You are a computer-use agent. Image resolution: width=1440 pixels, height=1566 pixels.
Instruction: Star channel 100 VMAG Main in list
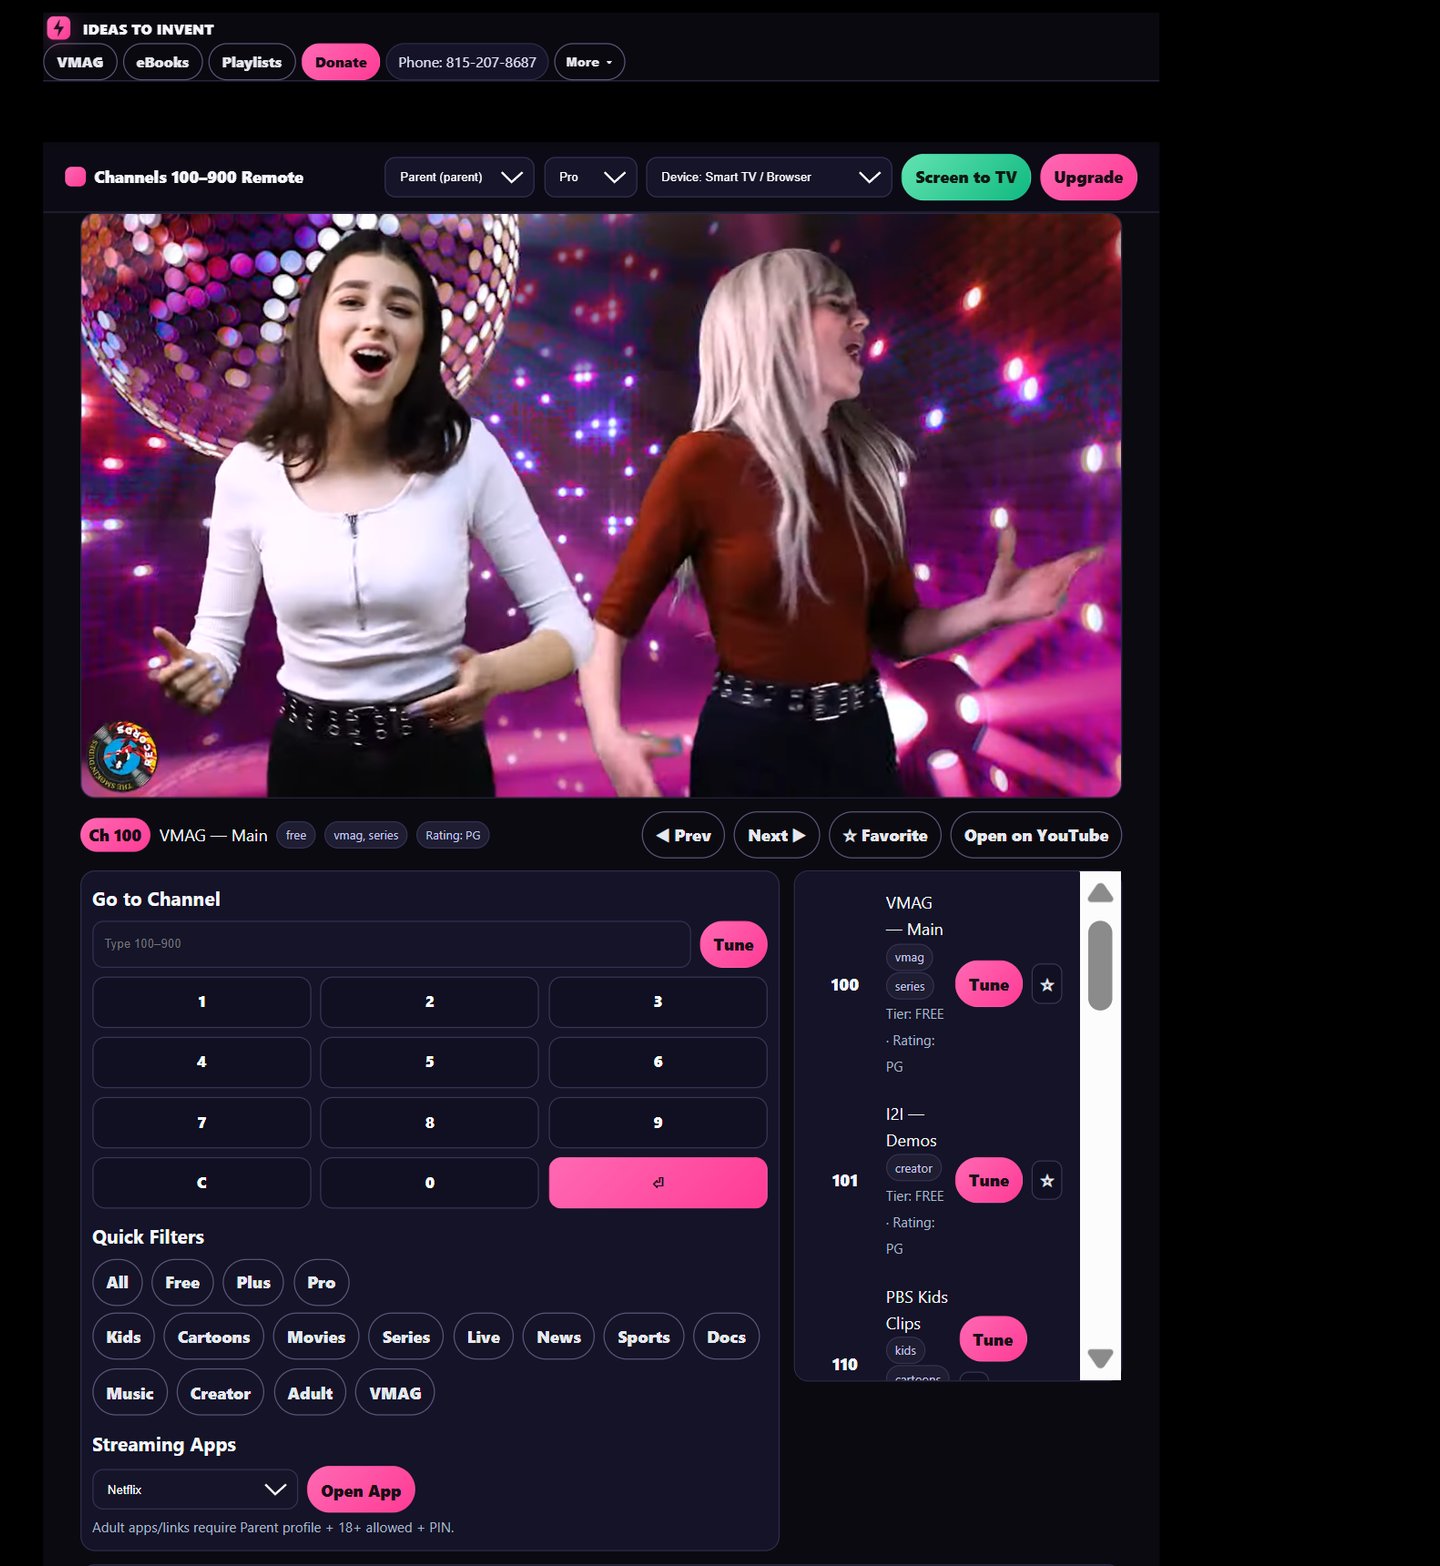[x=1047, y=985]
